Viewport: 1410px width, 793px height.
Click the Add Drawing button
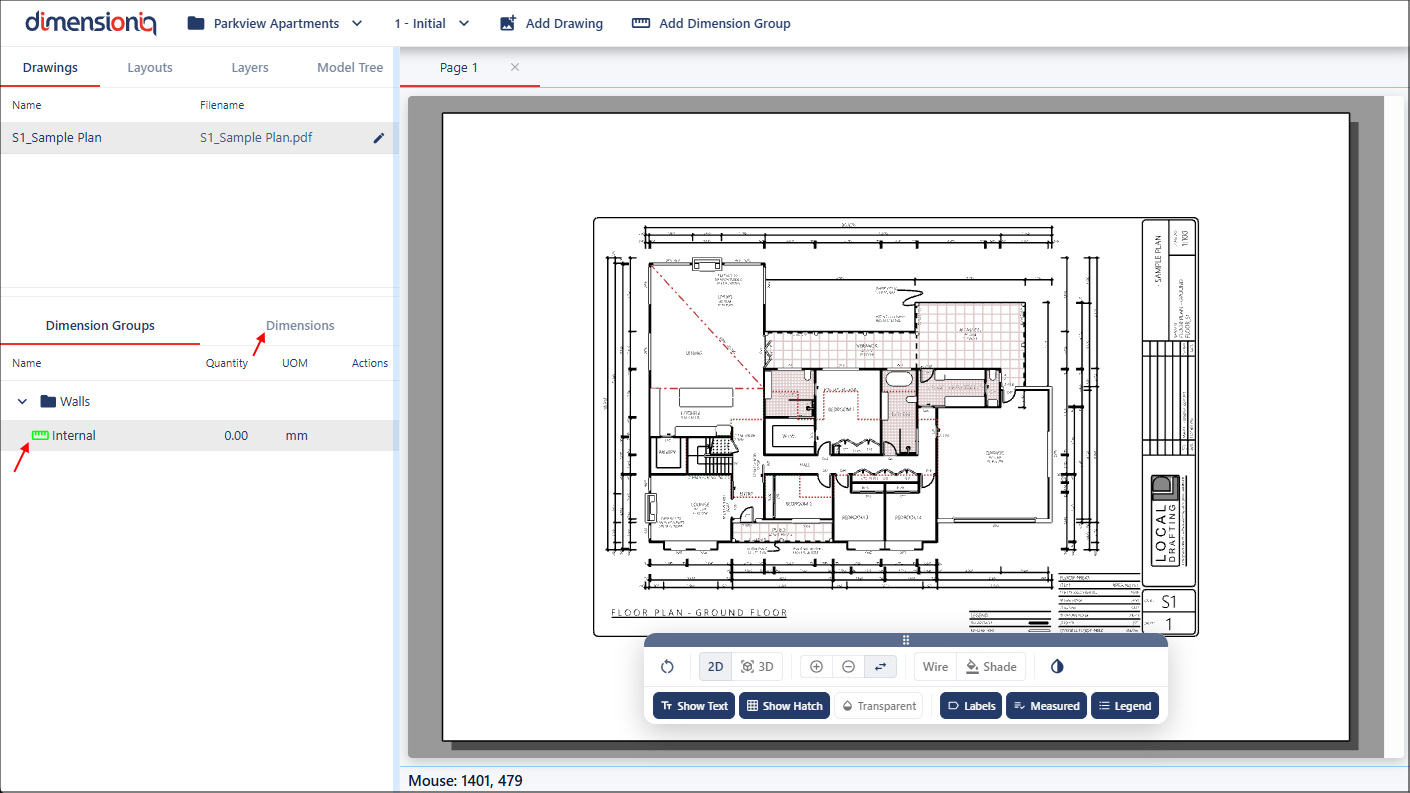[x=551, y=23]
